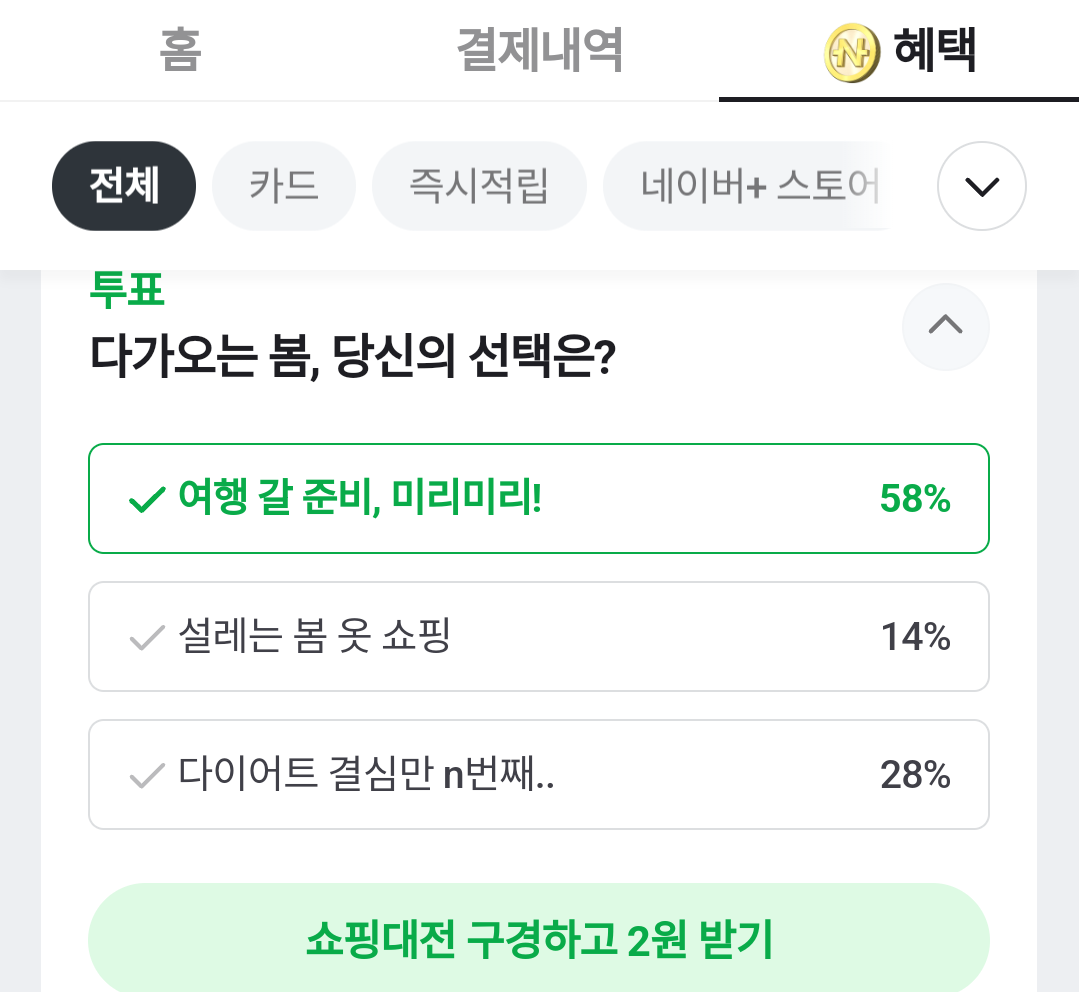Vote for 여행 갈 준비, 미리미리!
This screenshot has width=1079, height=992.
(x=539, y=499)
